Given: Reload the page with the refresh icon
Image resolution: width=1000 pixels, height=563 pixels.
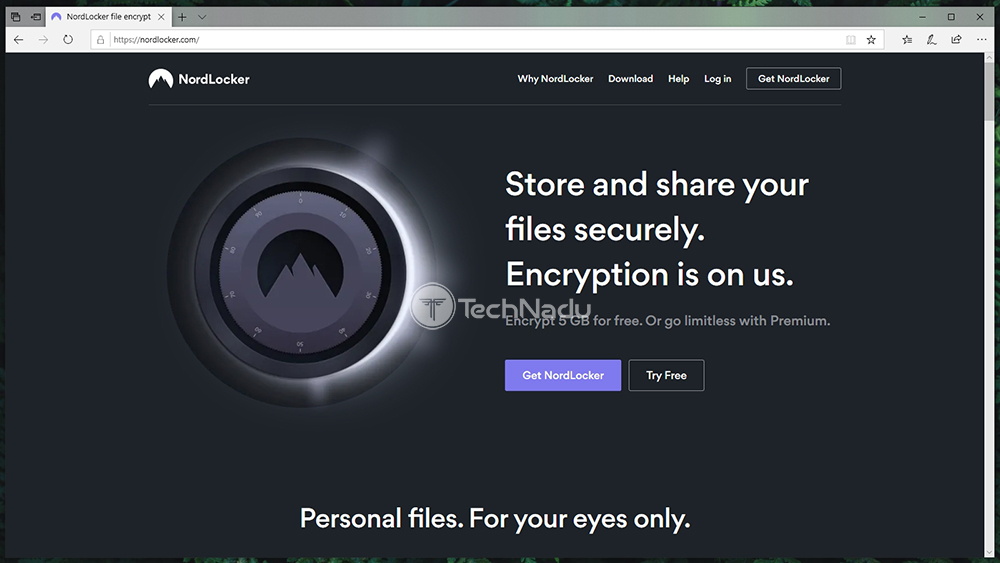Looking at the screenshot, I should tap(68, 40).
